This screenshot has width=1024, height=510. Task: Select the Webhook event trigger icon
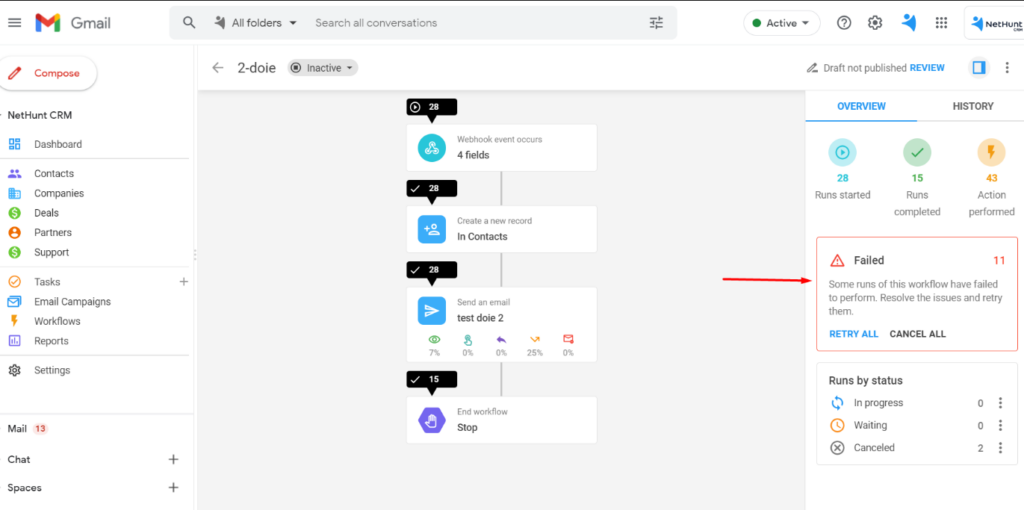[432, 148]
